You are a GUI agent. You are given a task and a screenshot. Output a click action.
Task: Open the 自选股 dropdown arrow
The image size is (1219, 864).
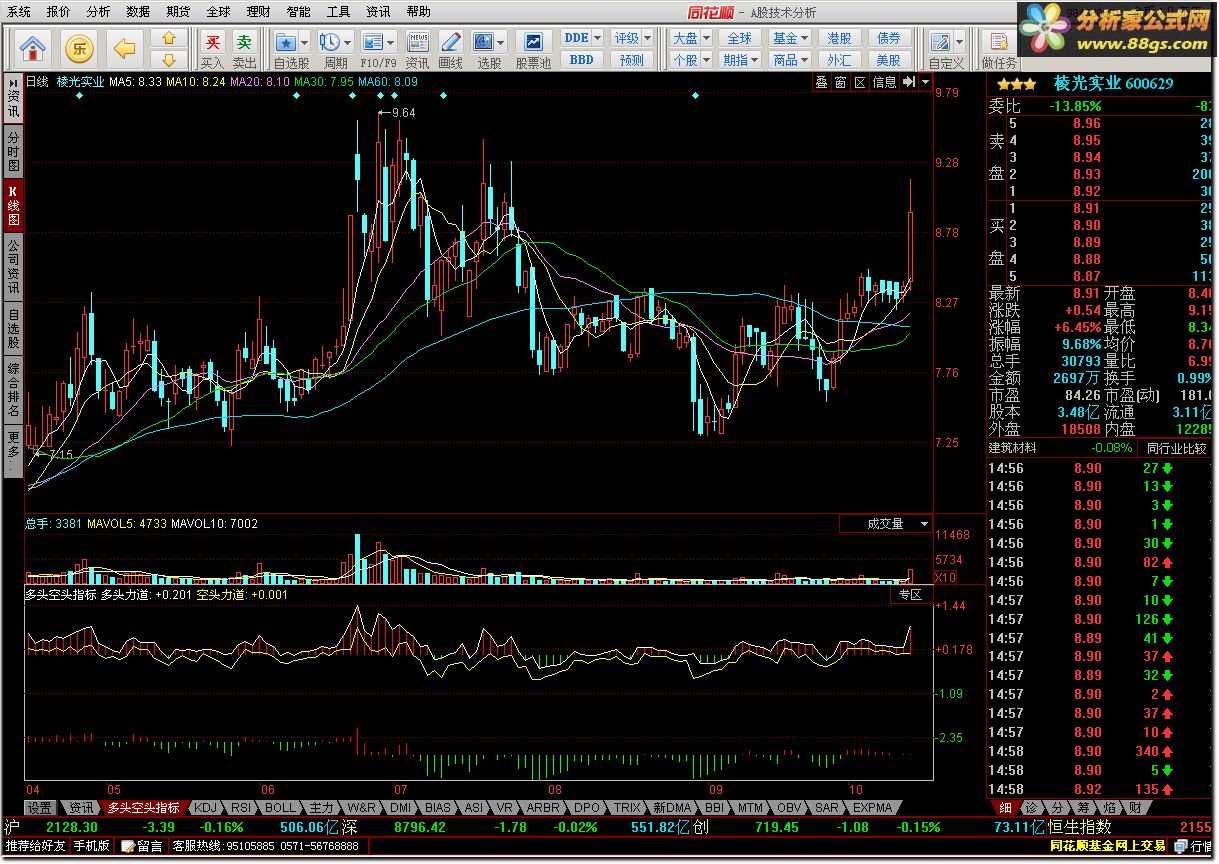[x=305, y=42]
